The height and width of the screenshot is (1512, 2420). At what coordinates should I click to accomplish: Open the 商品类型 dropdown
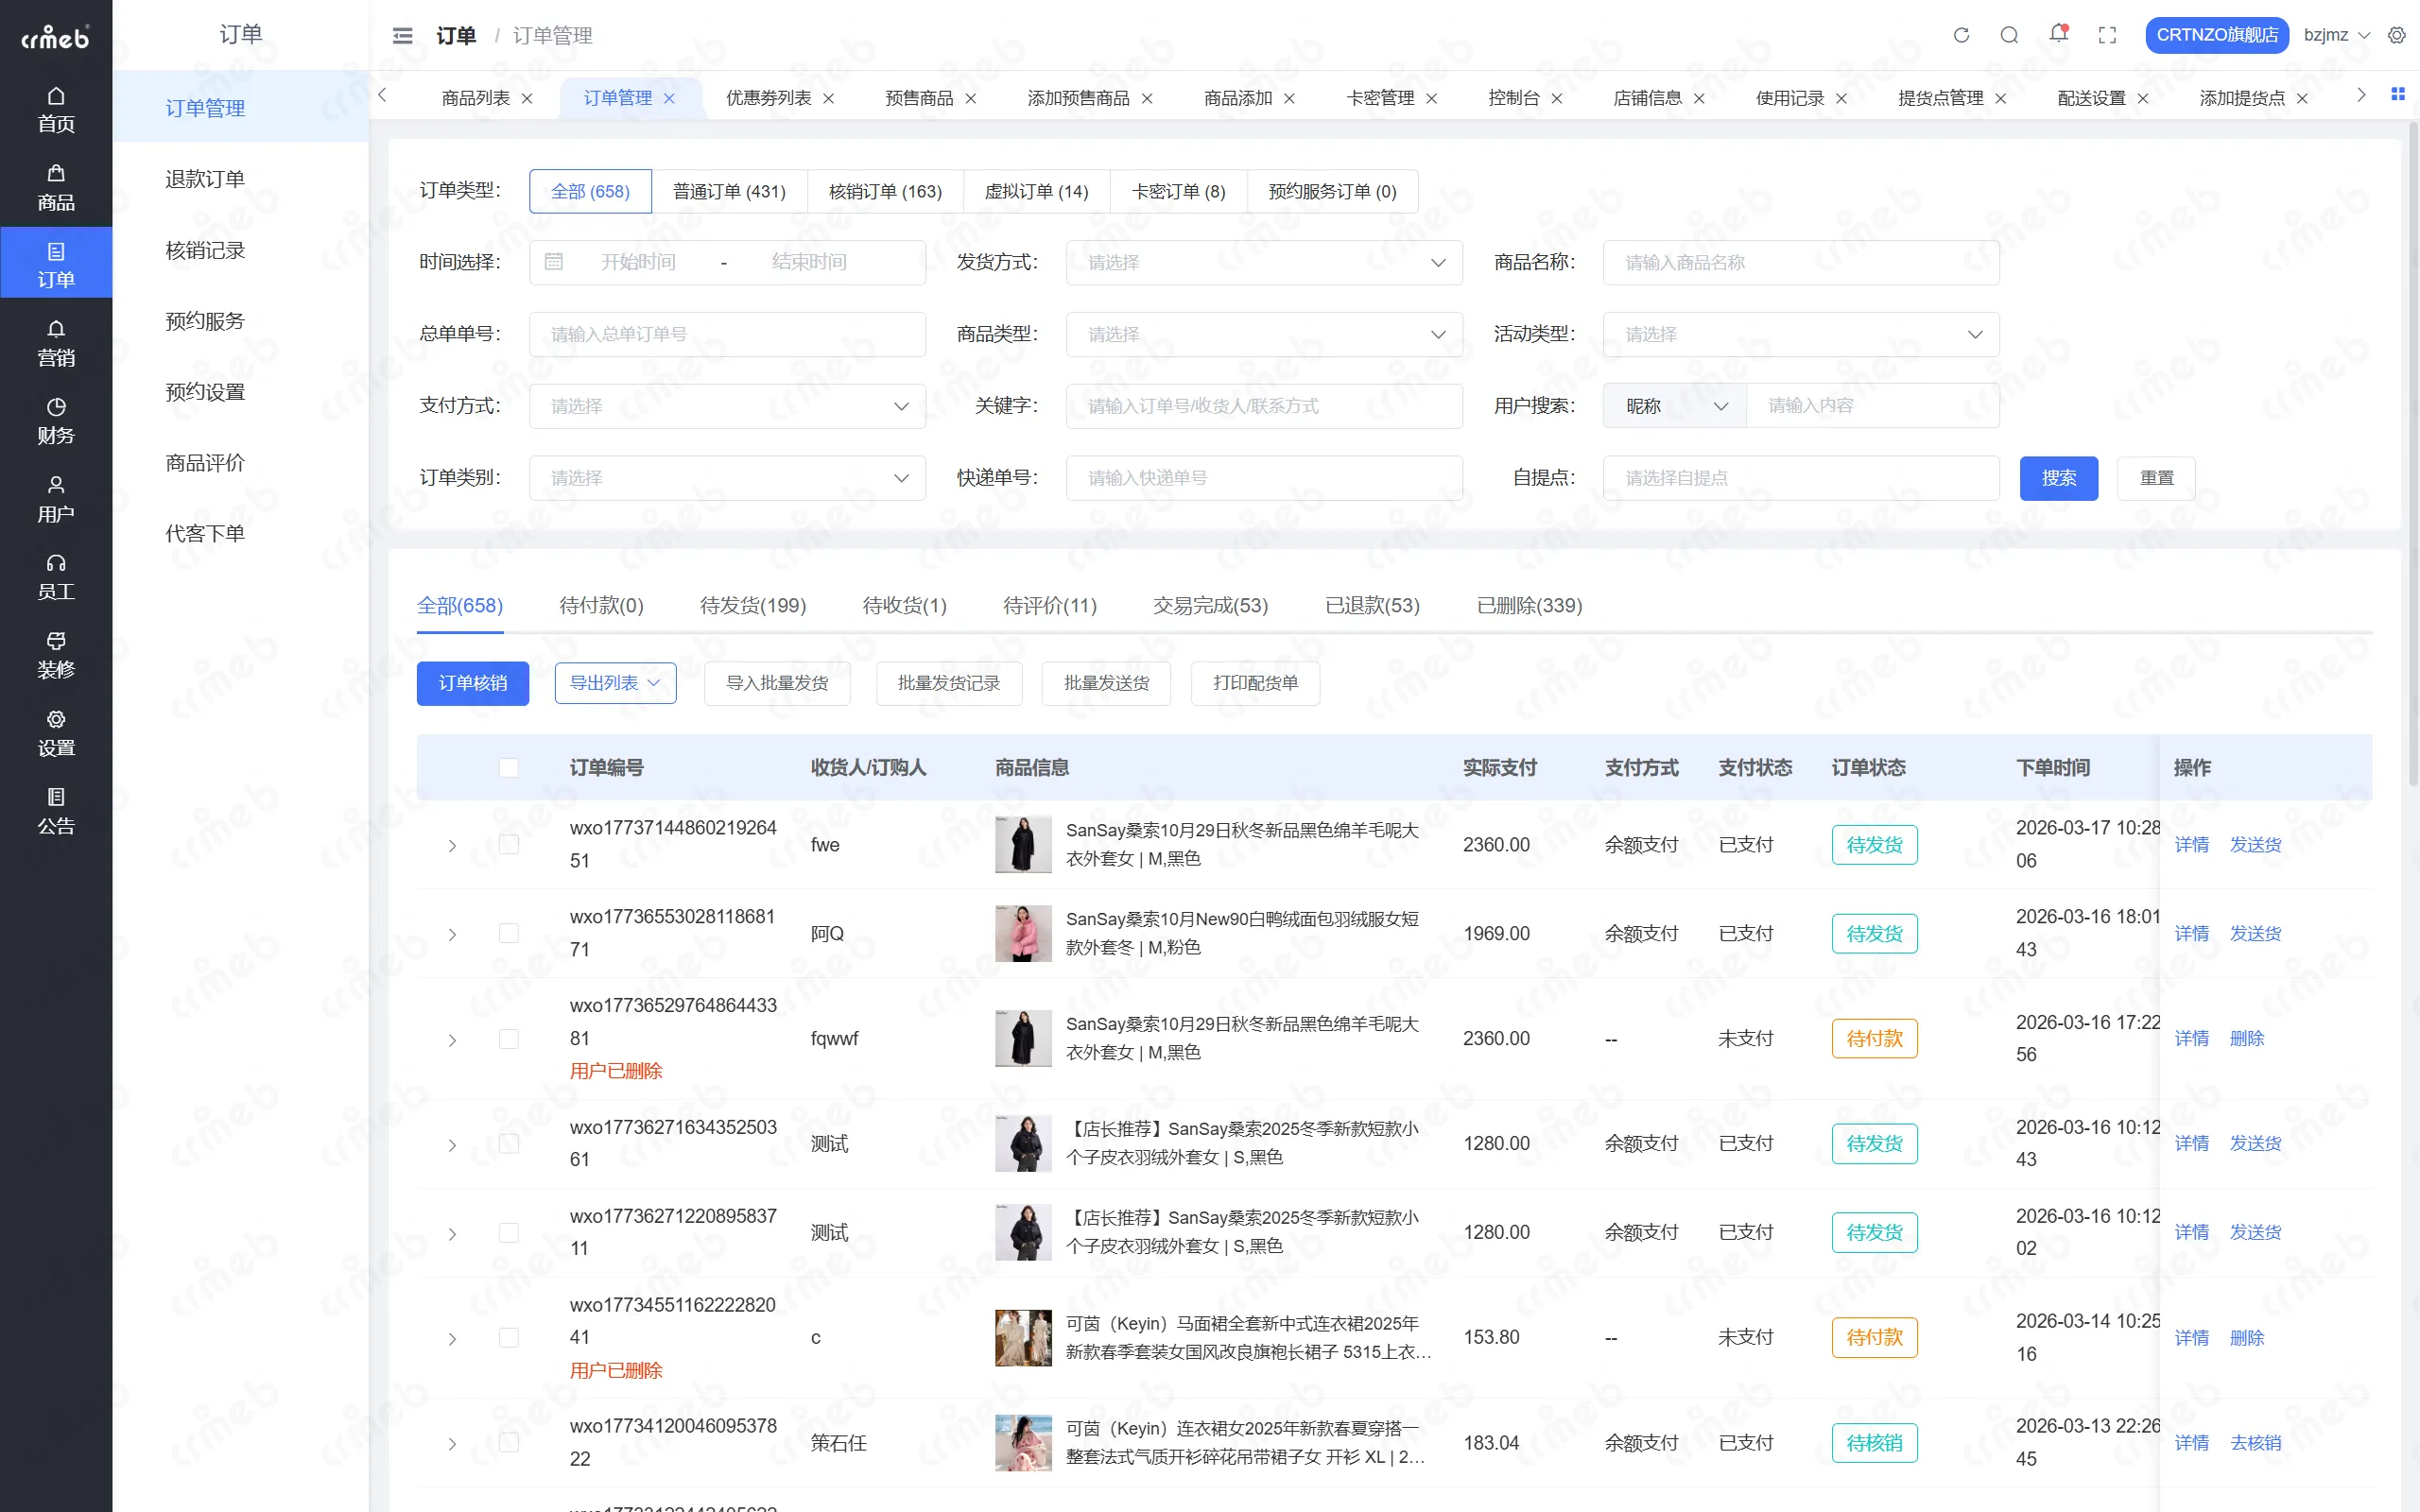(1264, 334)
